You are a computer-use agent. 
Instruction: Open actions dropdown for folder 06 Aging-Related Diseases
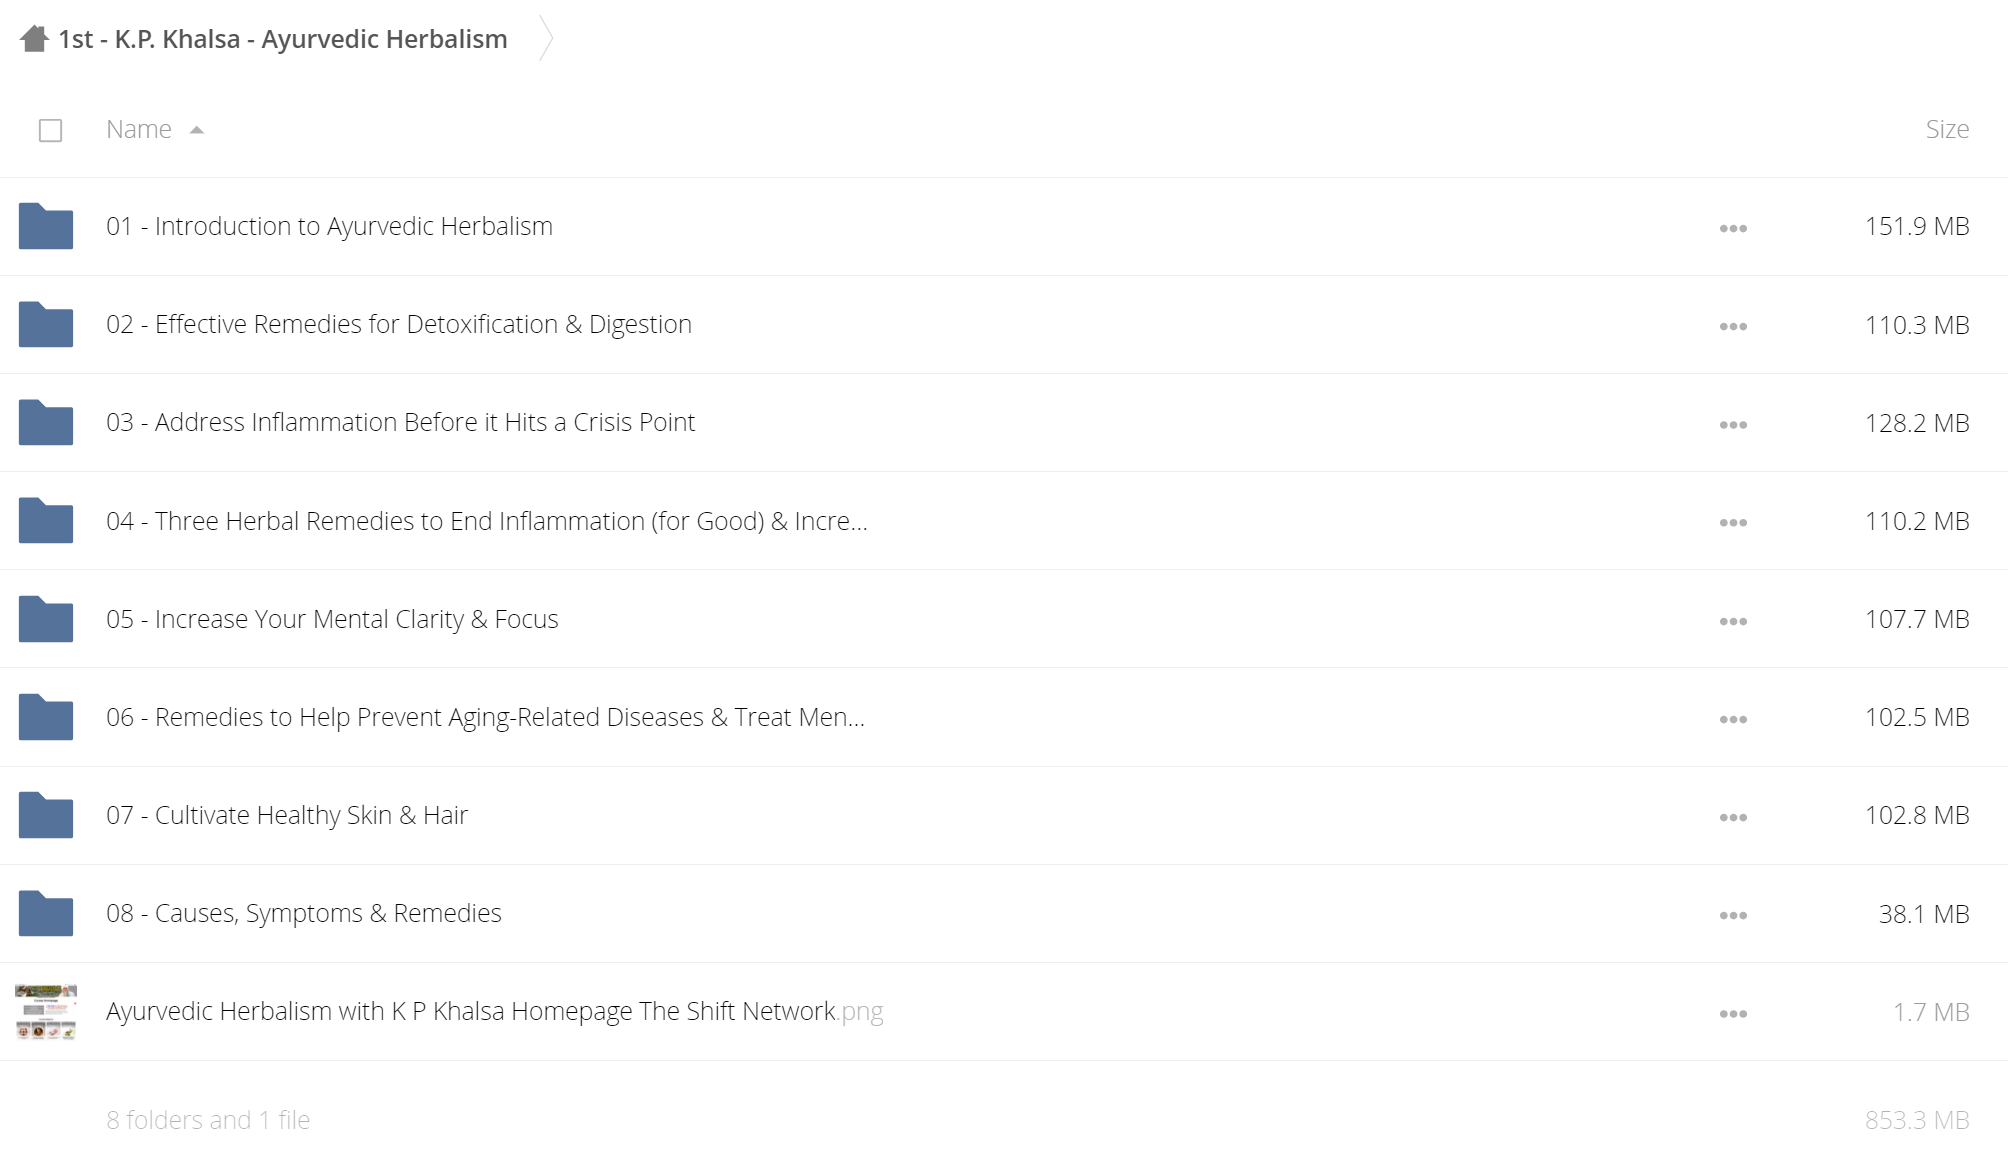tap(1733, 719)
